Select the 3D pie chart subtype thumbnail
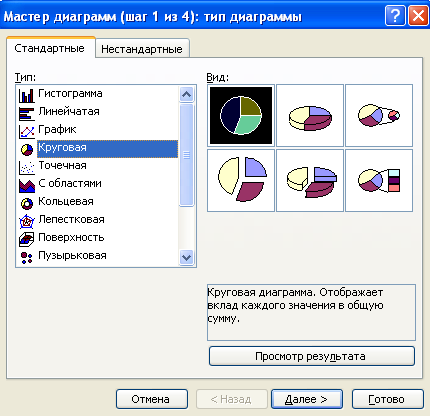This screenshot has height=416, width=430. click(310, 115)
